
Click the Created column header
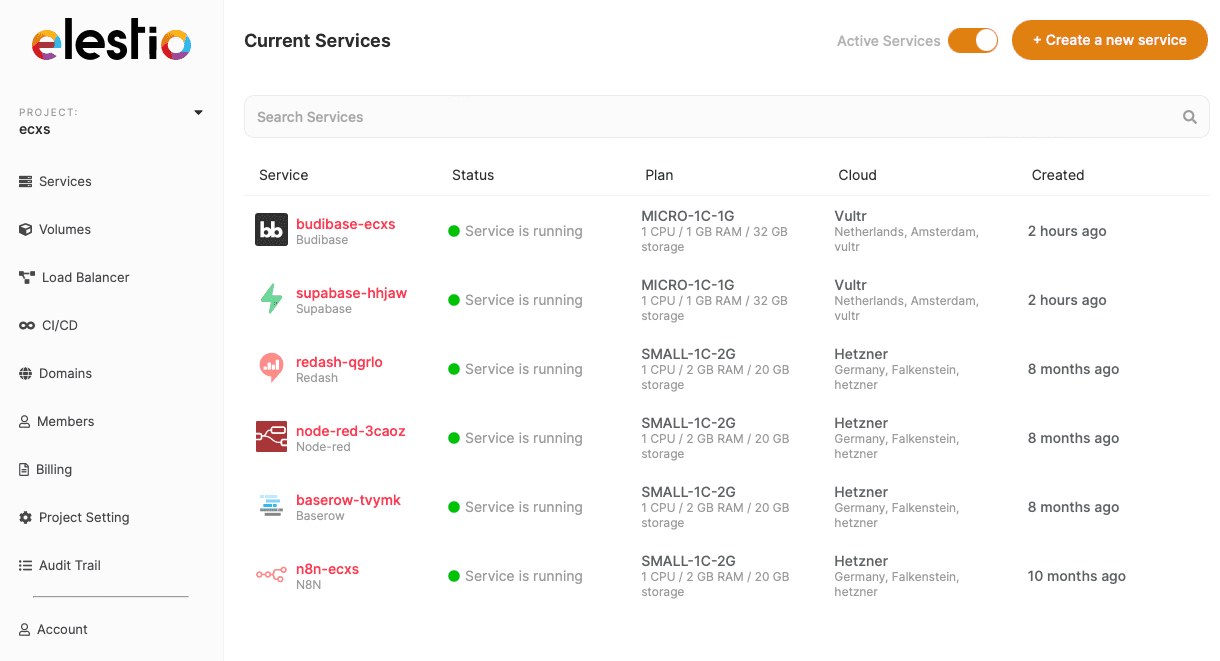pyautogui.click(x=1058, y=175)
